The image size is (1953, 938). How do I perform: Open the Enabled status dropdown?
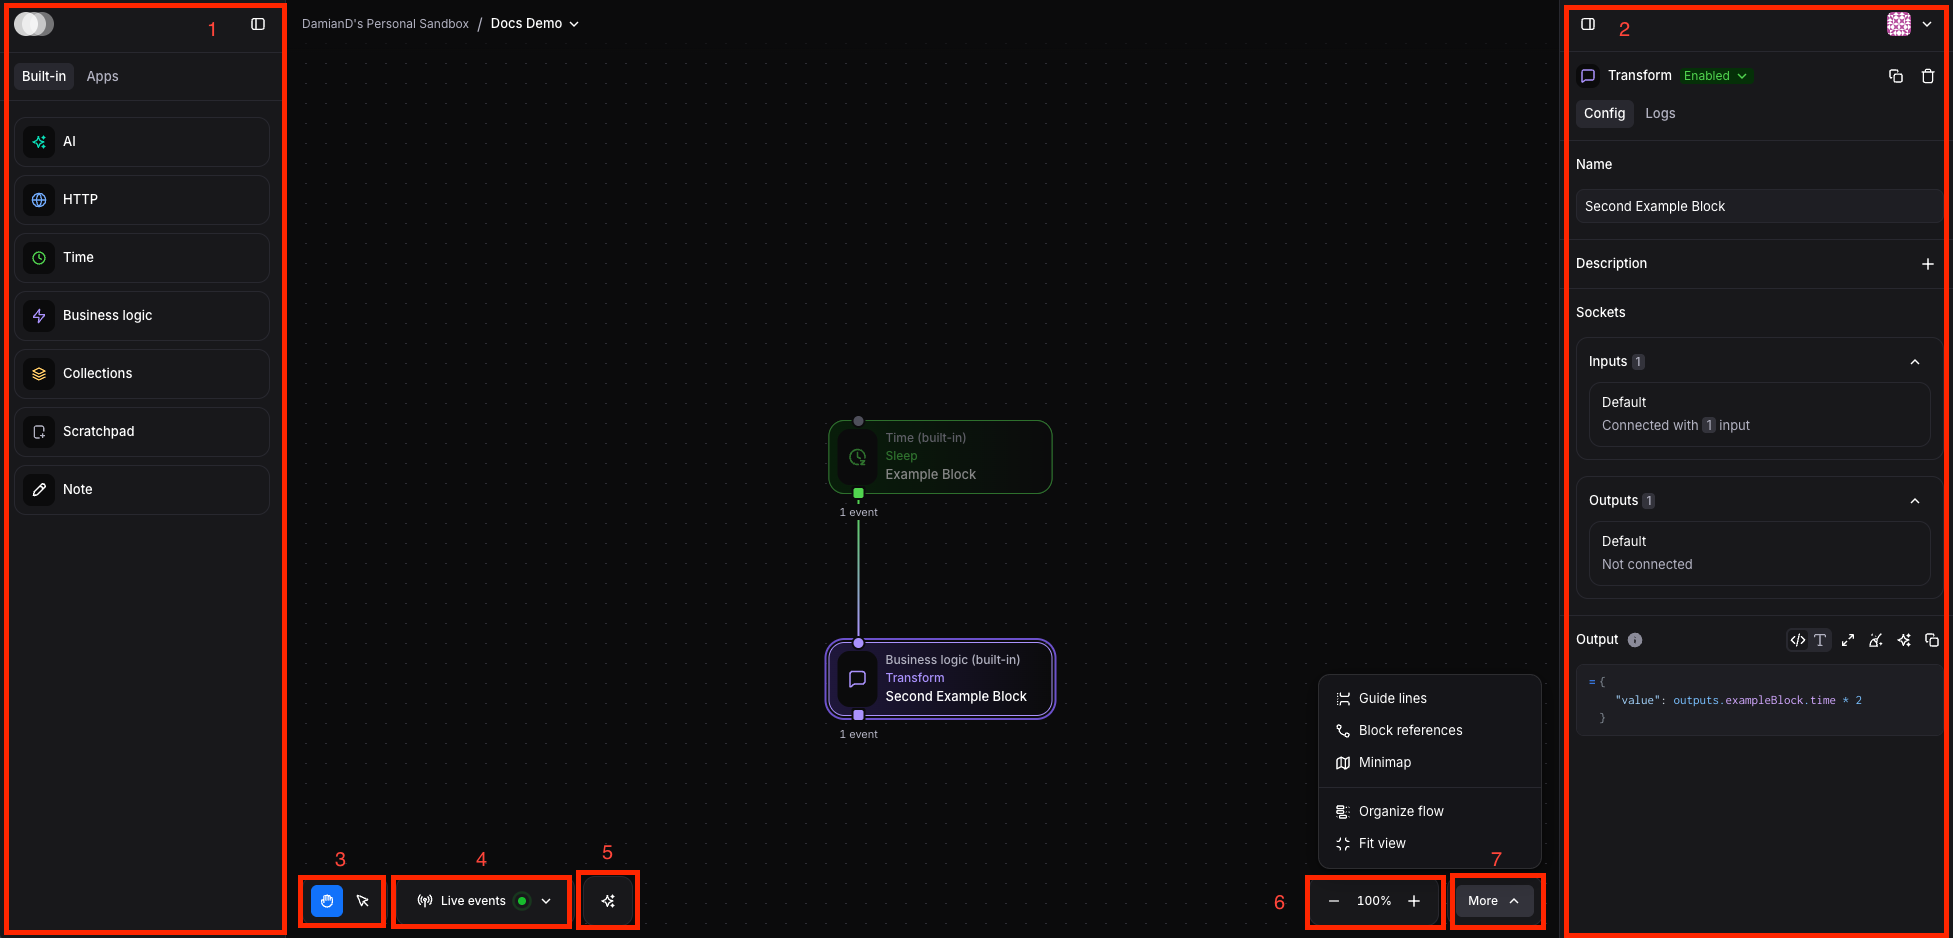[x=1715, y=75]
